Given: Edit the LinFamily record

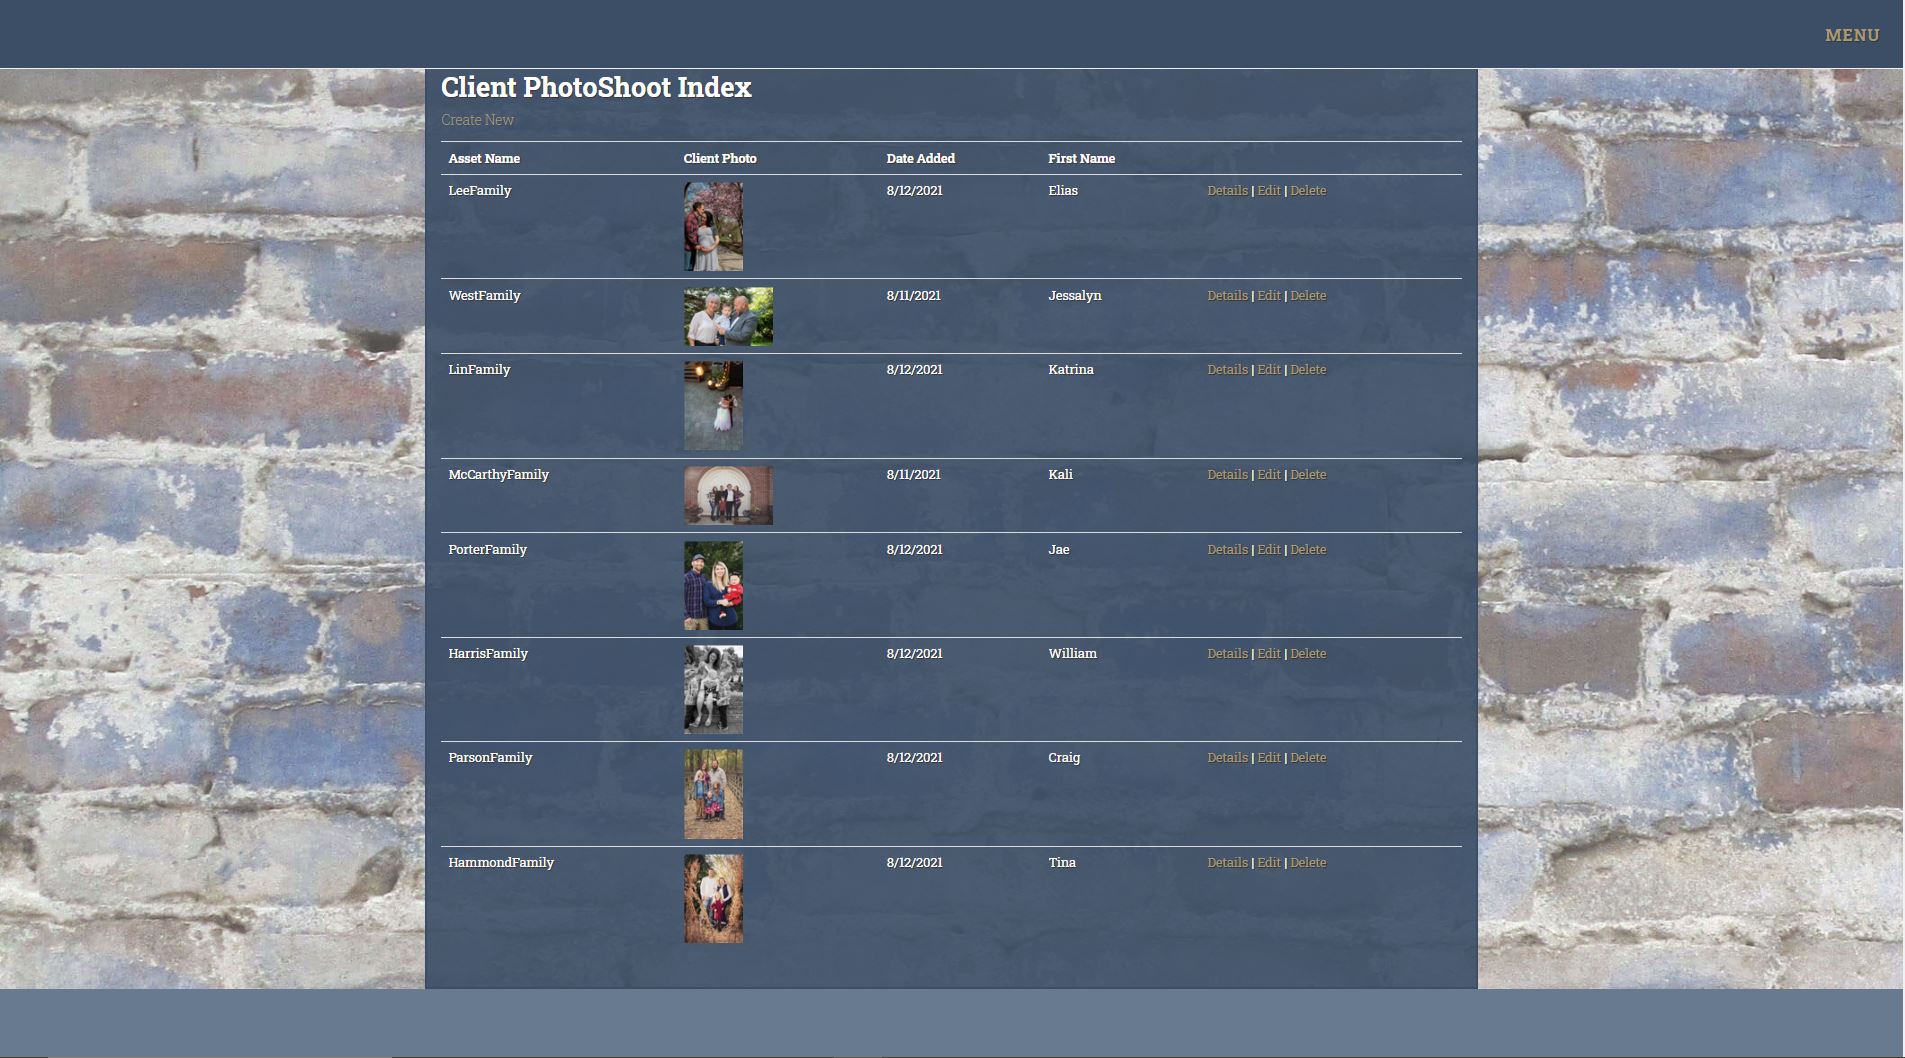Looking at the screenshot, I should pos(1268,369).
